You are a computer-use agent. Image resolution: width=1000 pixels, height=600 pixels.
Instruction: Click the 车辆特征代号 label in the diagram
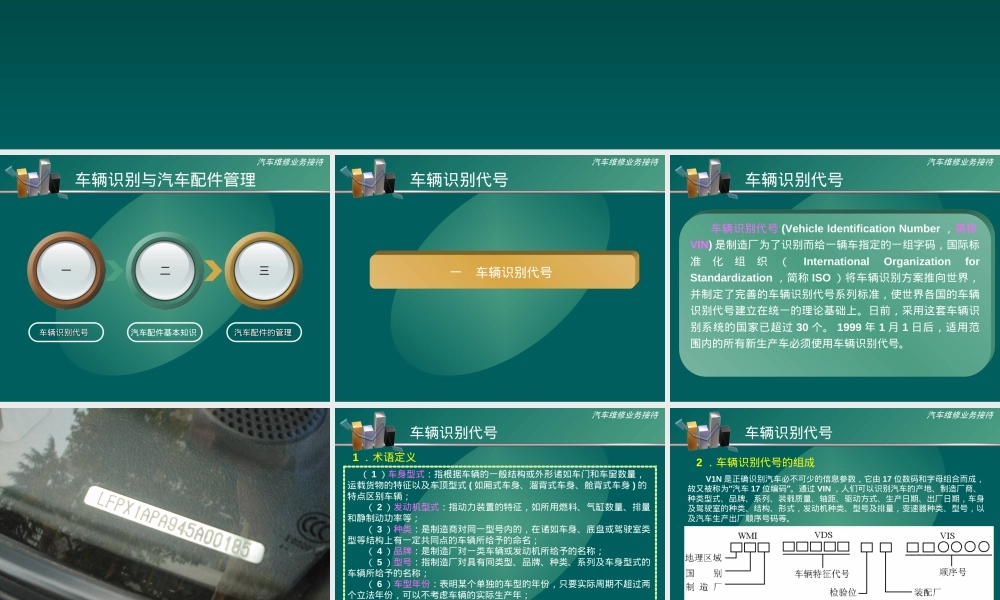pos(821,574)
